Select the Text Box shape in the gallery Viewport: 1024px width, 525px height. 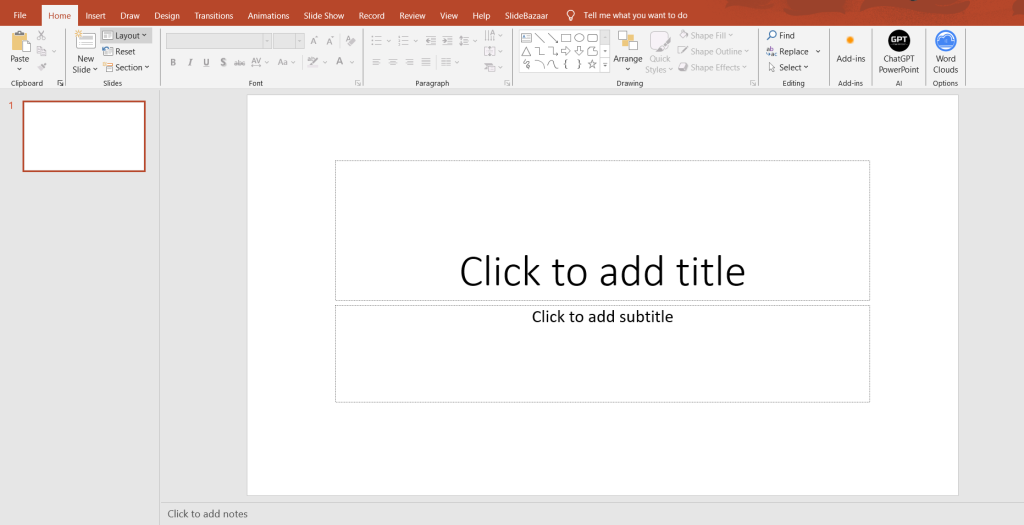click(527, 37)
